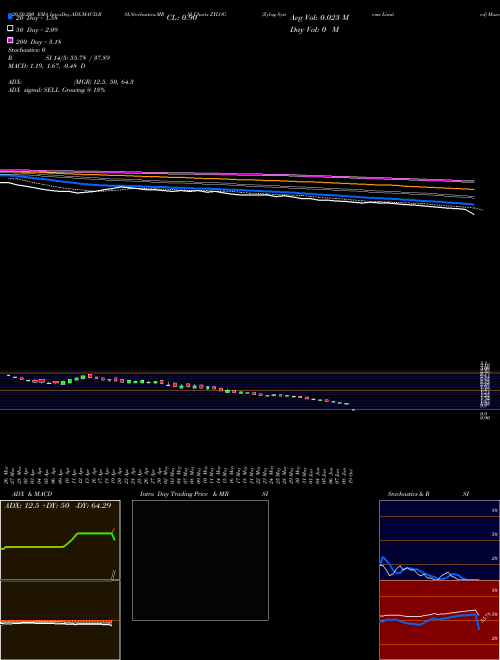Click the magenta 200 Day EMA legend swatch
This screenshot has height=660, width=500.
pyautogui.click(x=10, y=40)
